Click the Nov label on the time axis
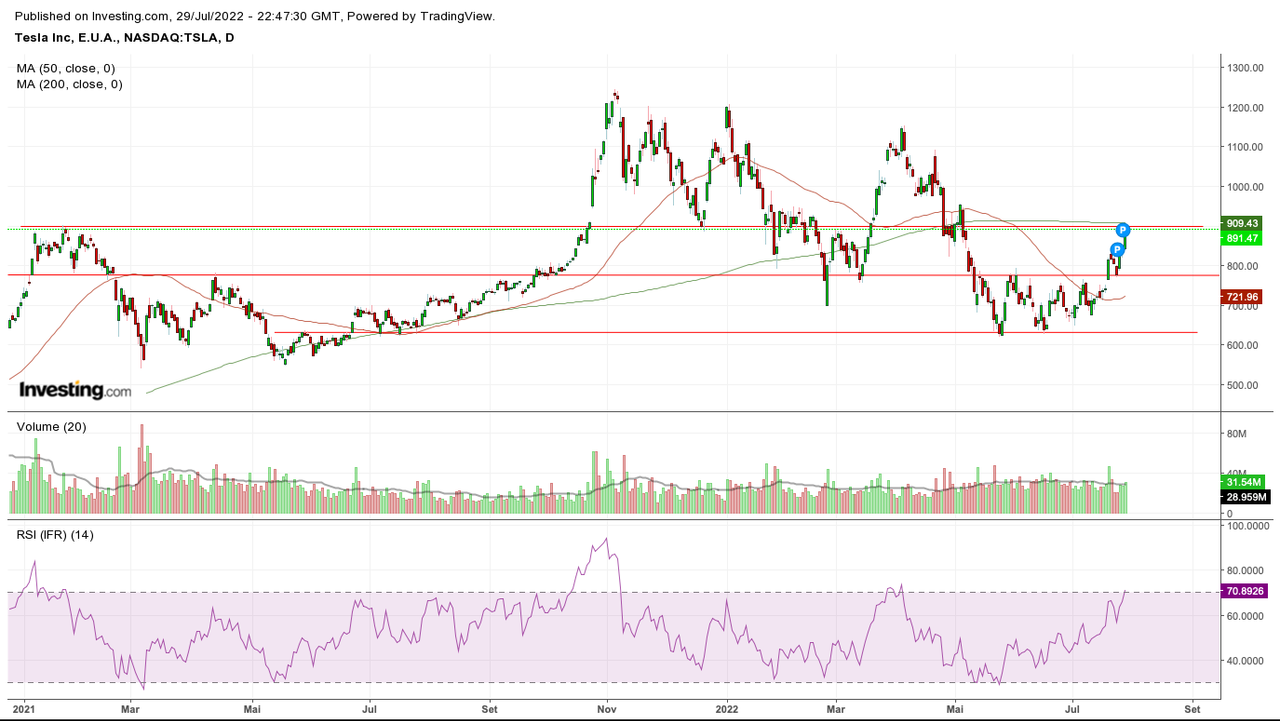 (x=607, y=708)
